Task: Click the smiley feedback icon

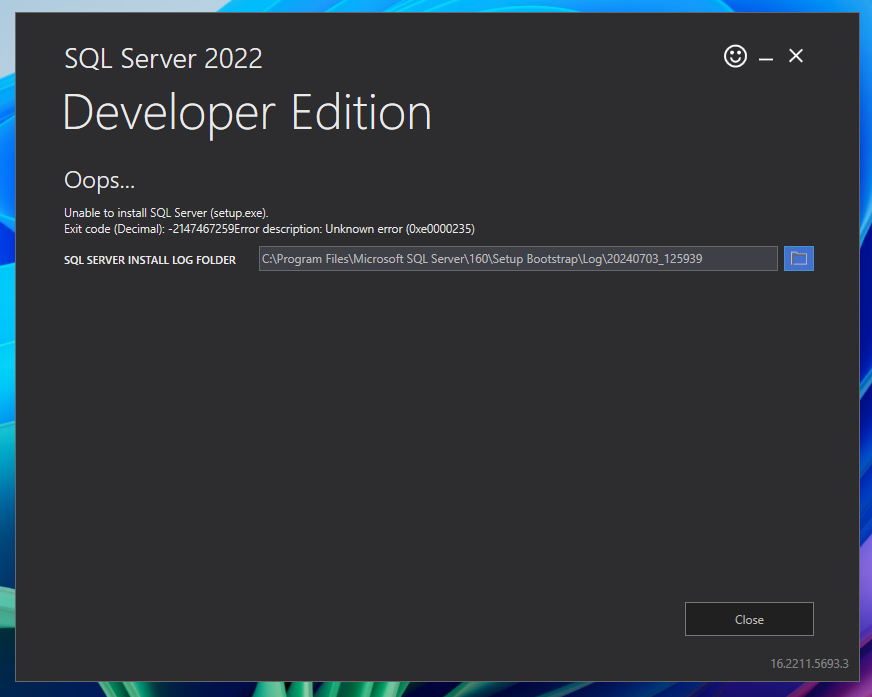Action: (735, 56)
